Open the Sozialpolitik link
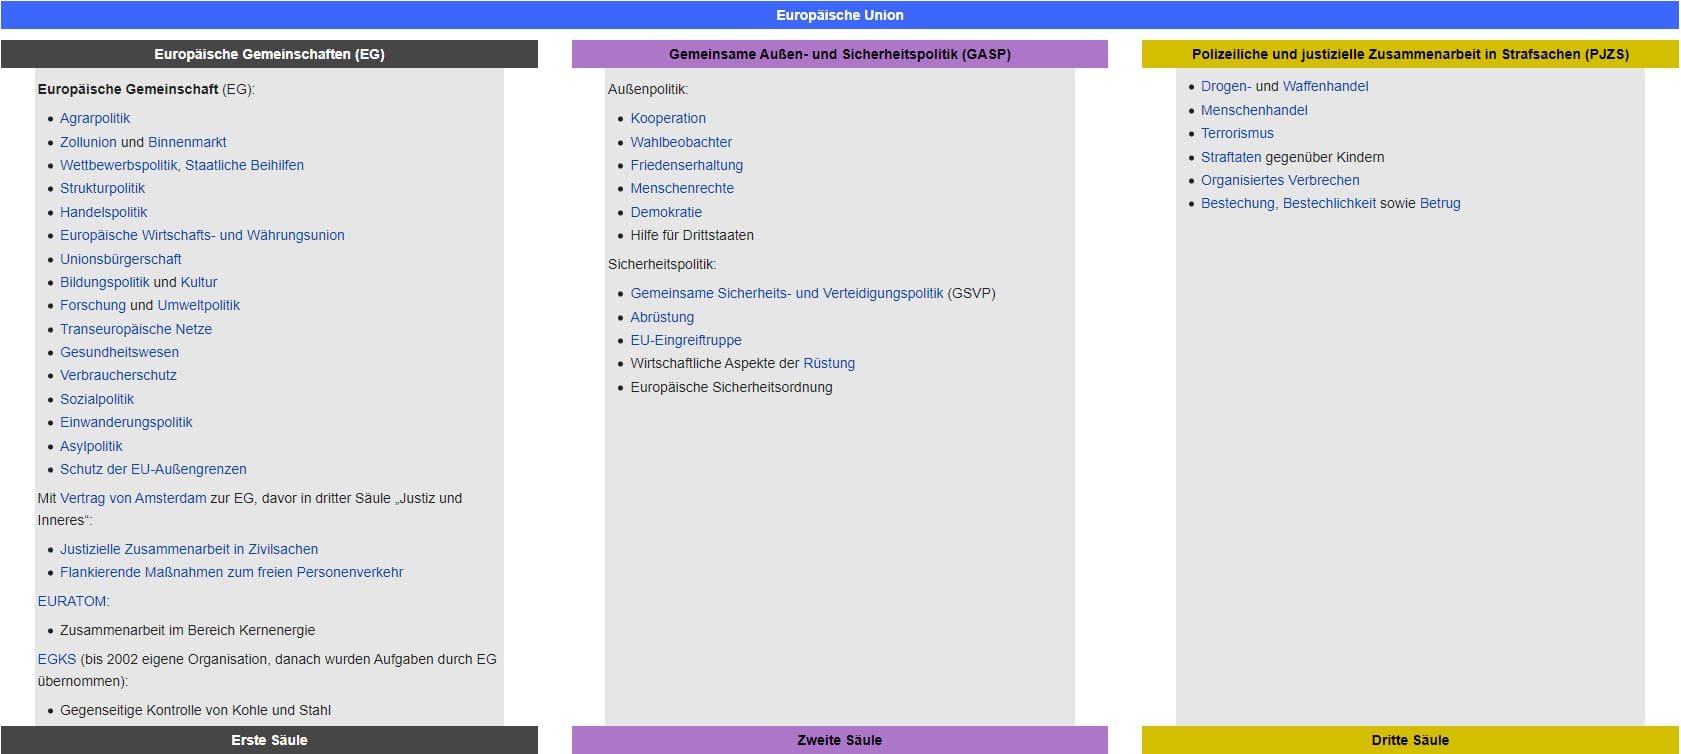 [x=97, y=399]
